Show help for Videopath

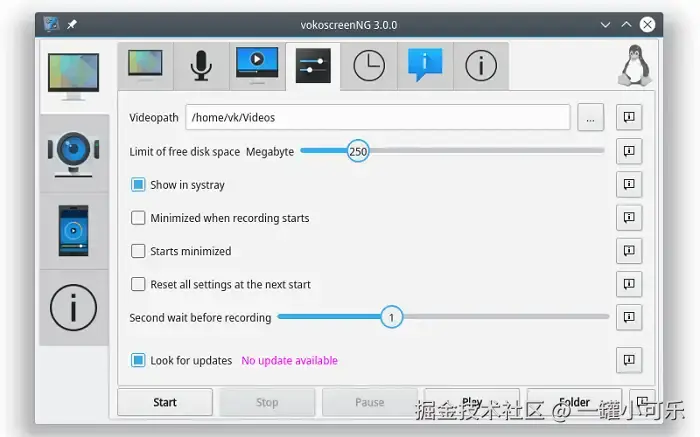pos(629,117)
